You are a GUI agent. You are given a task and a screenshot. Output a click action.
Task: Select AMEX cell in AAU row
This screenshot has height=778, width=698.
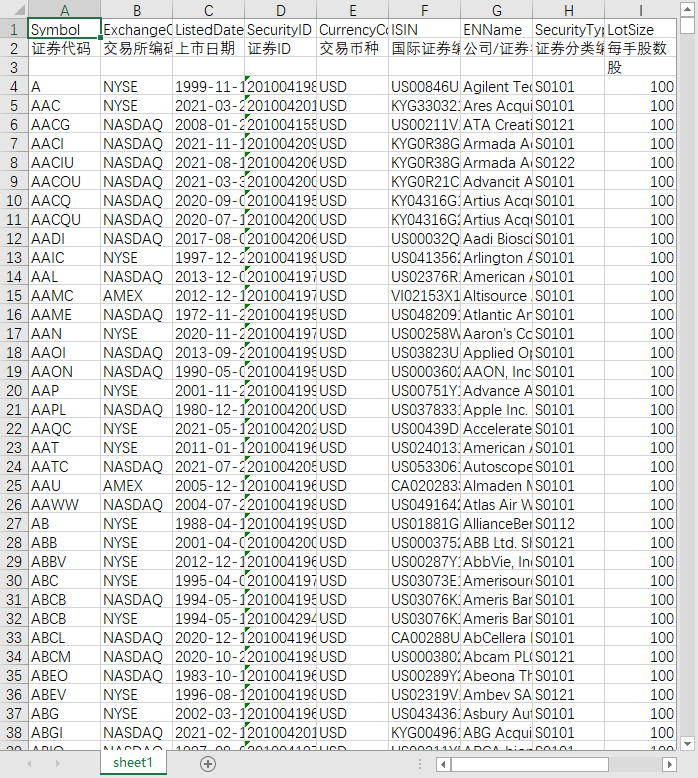coord(136,485)
